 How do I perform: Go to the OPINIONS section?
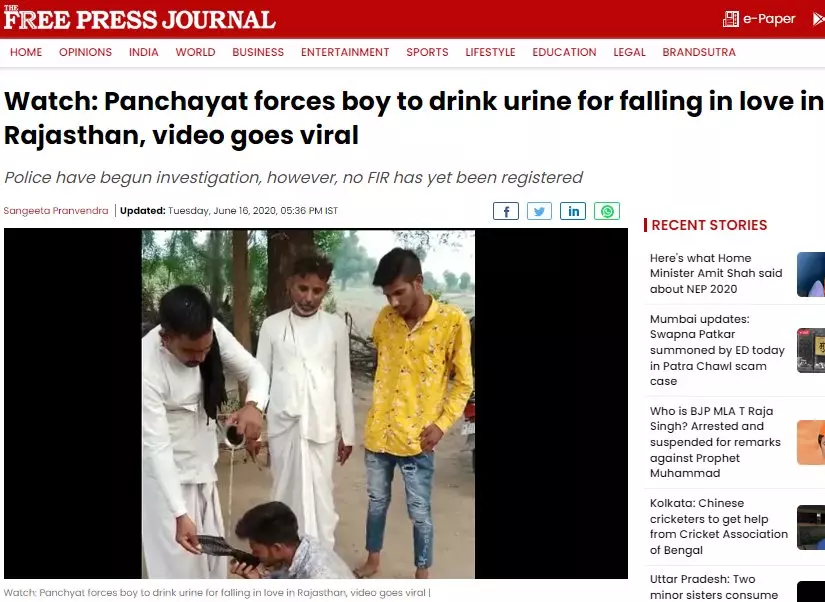tap(85, 52)
